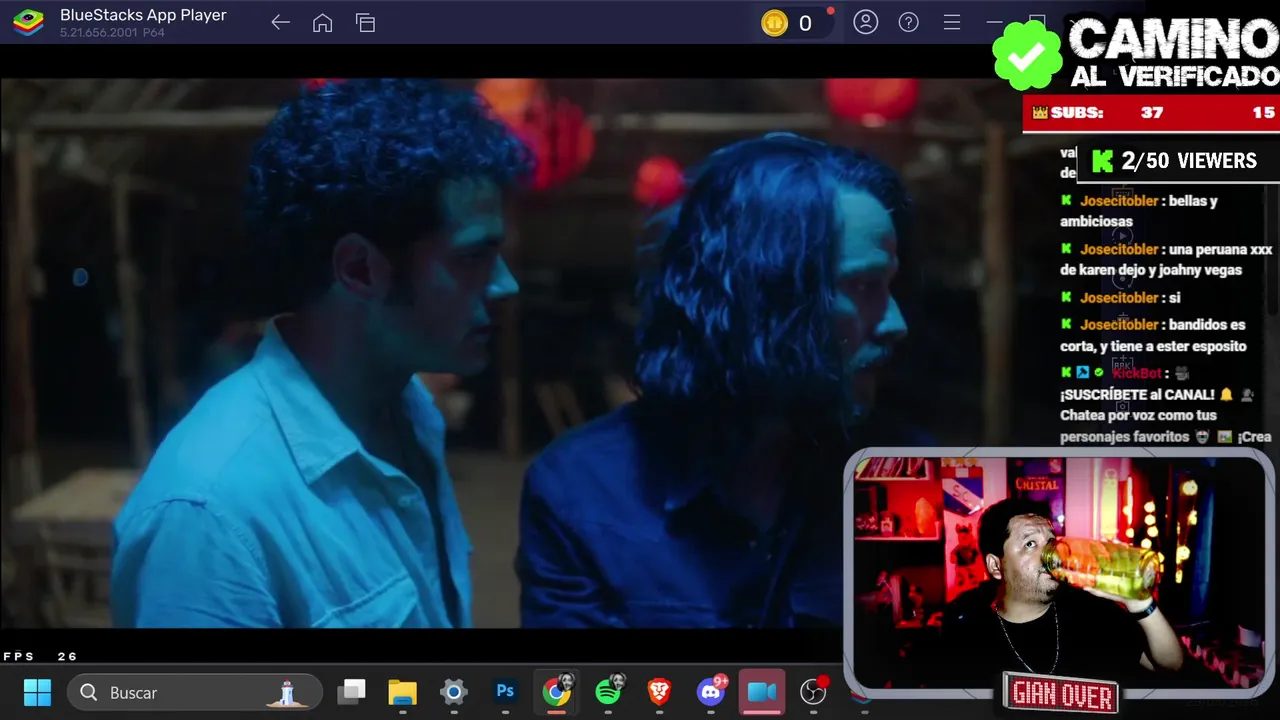
Task: Open Discord from the taskbar
Action: 711,691
